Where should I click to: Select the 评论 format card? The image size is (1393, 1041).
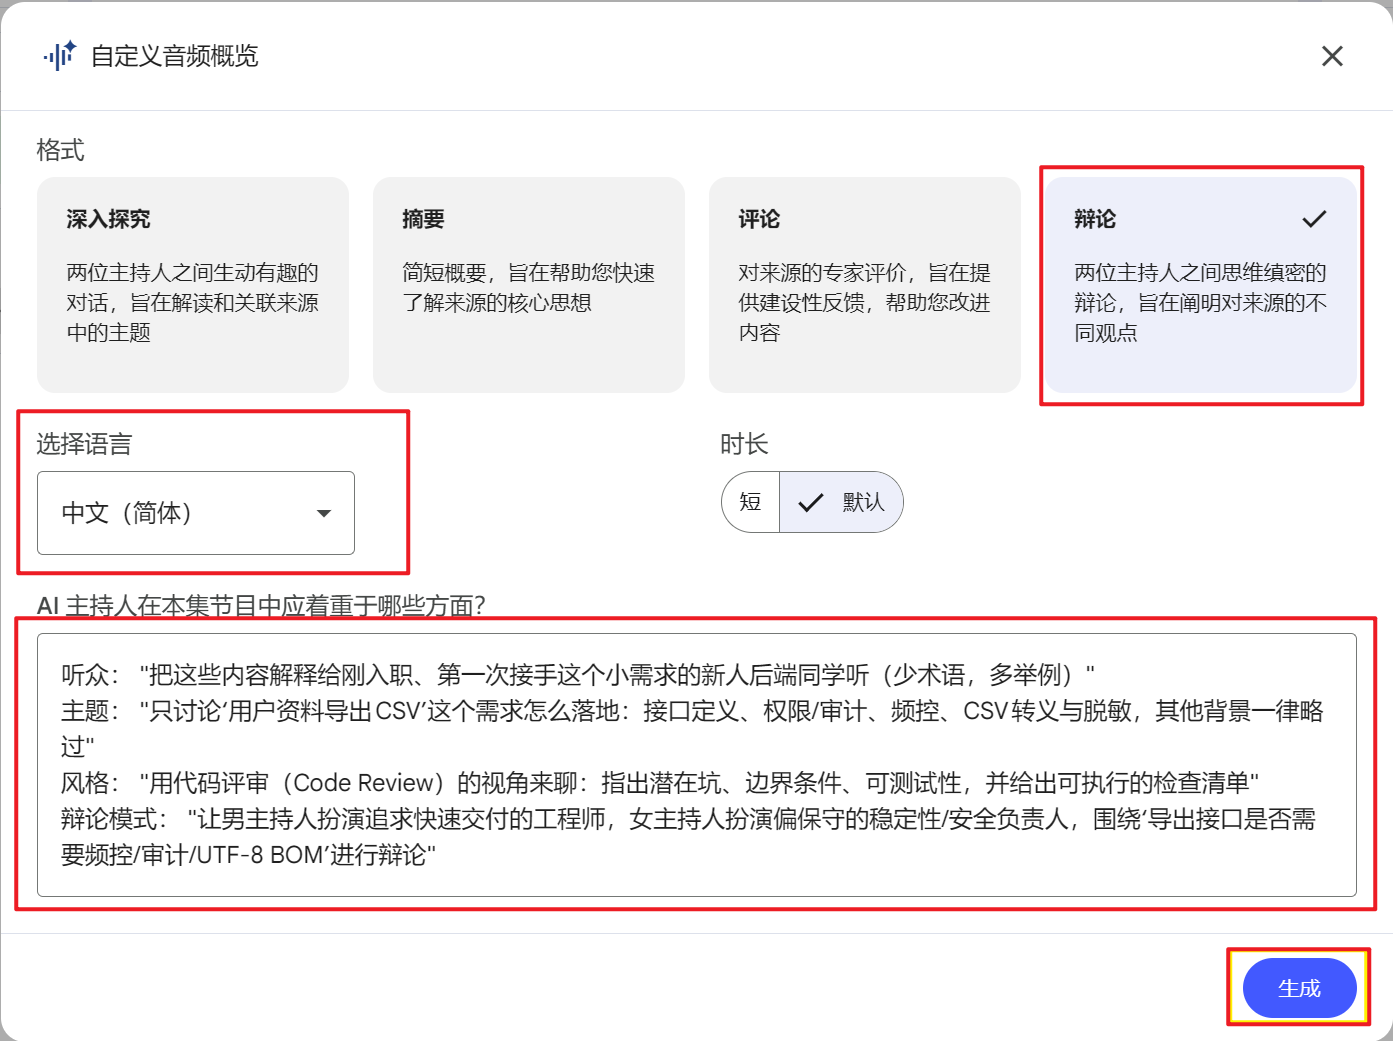[865, 285]
